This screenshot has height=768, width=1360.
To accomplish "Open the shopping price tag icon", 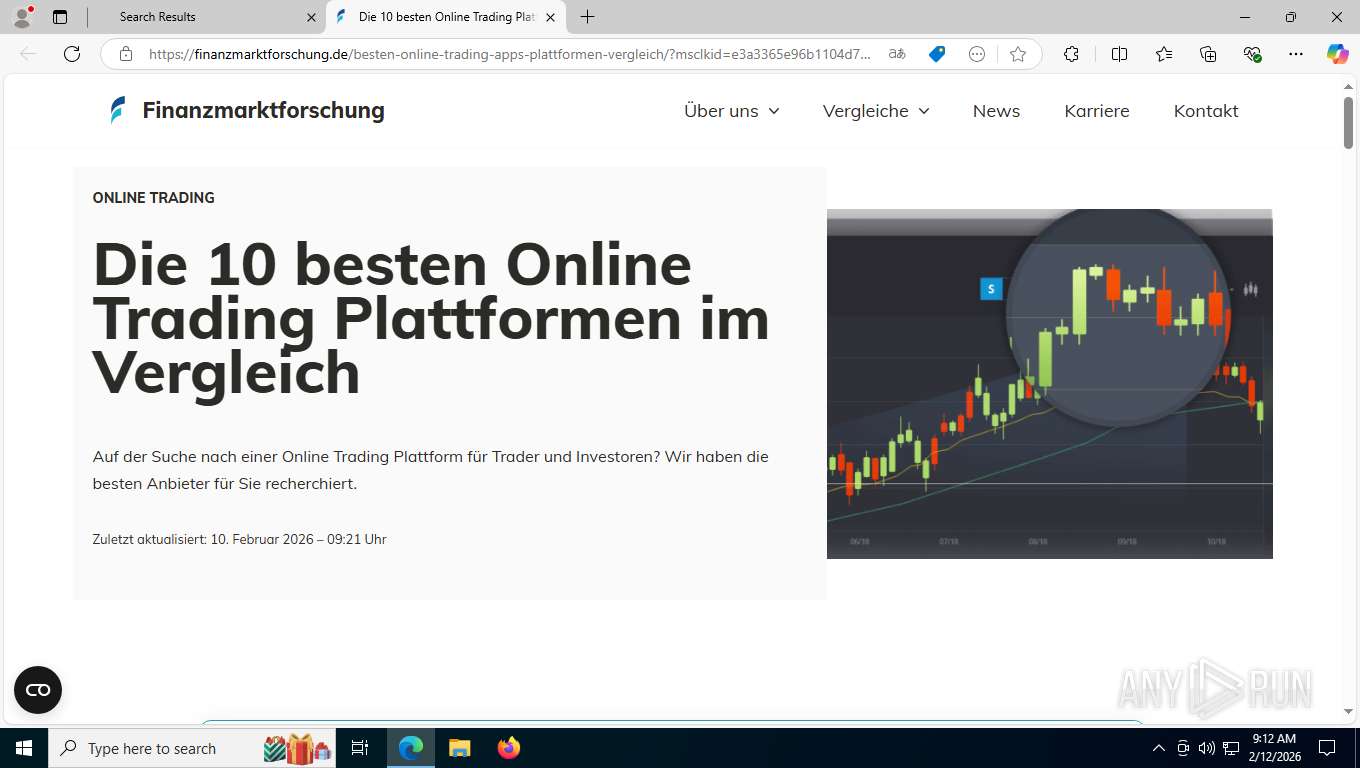I will [x=937, y=54].
